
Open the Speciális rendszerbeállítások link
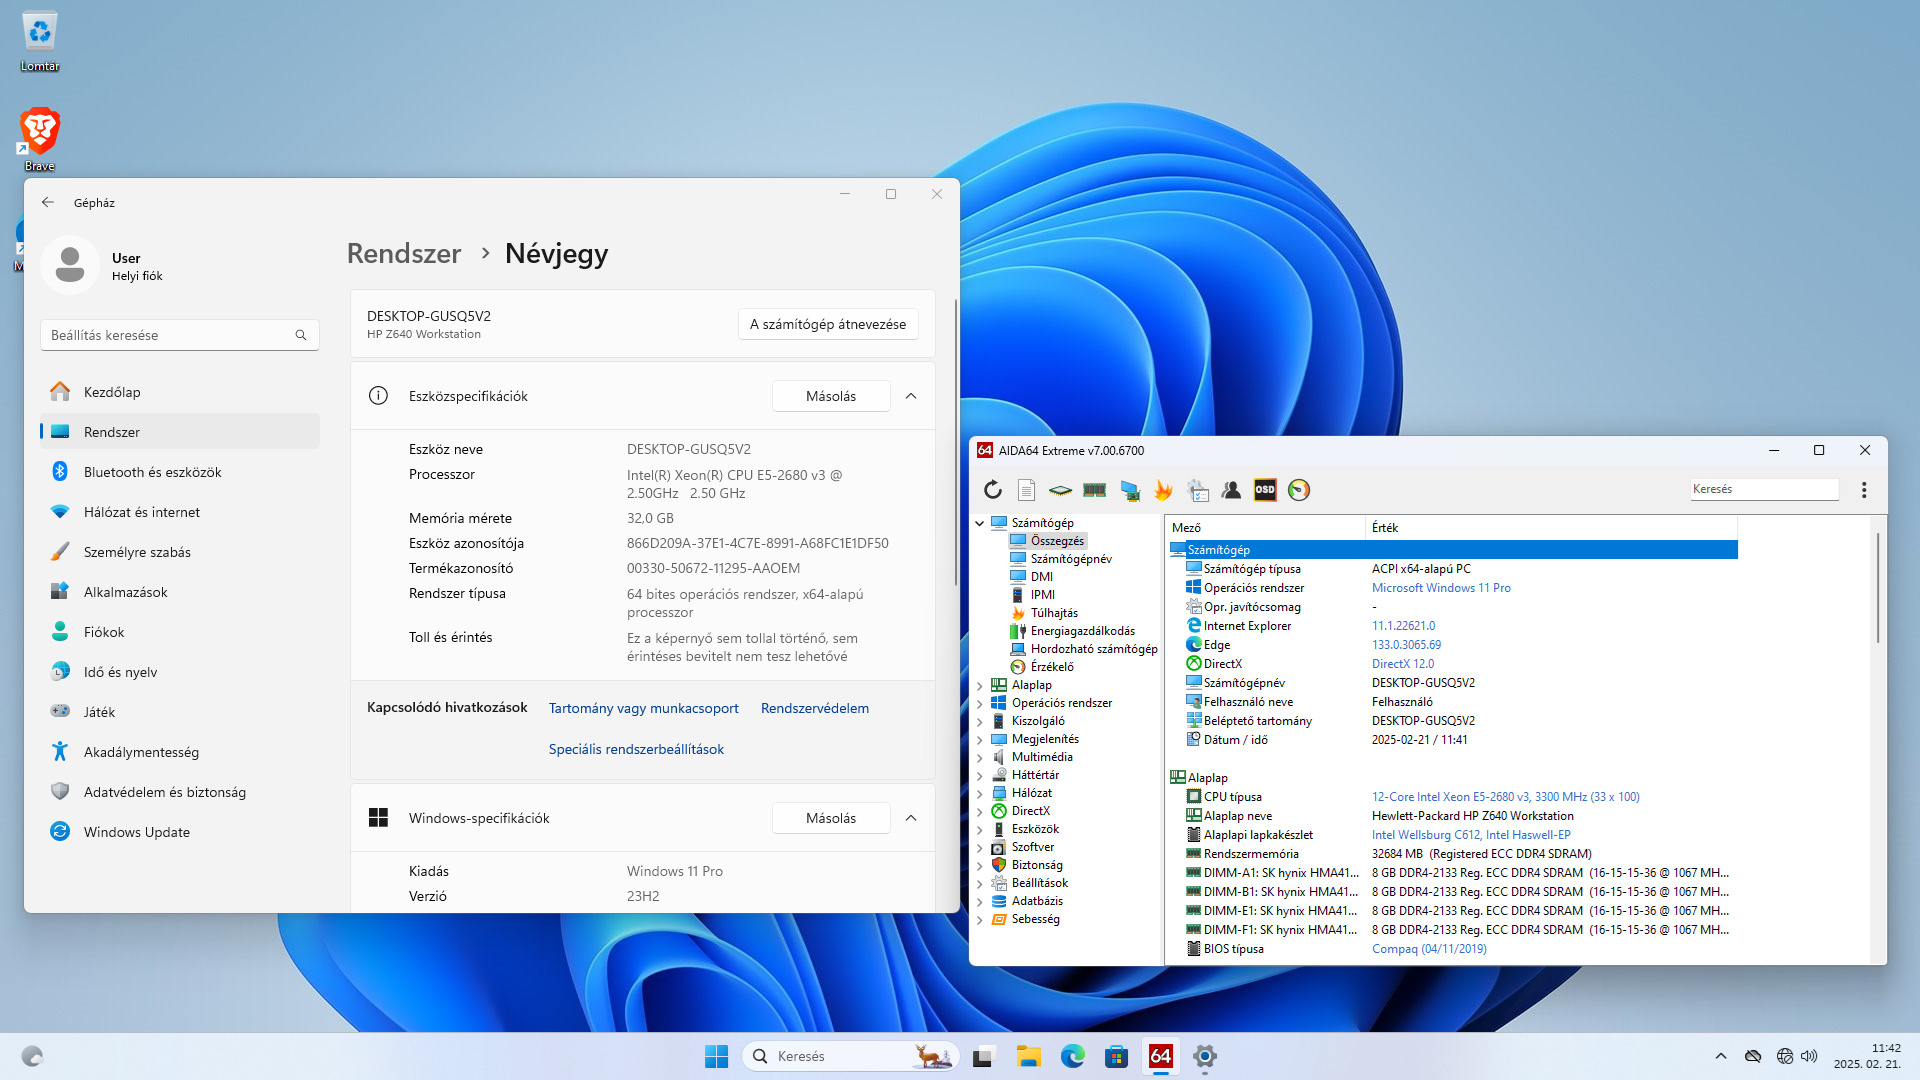coord(636,749)
